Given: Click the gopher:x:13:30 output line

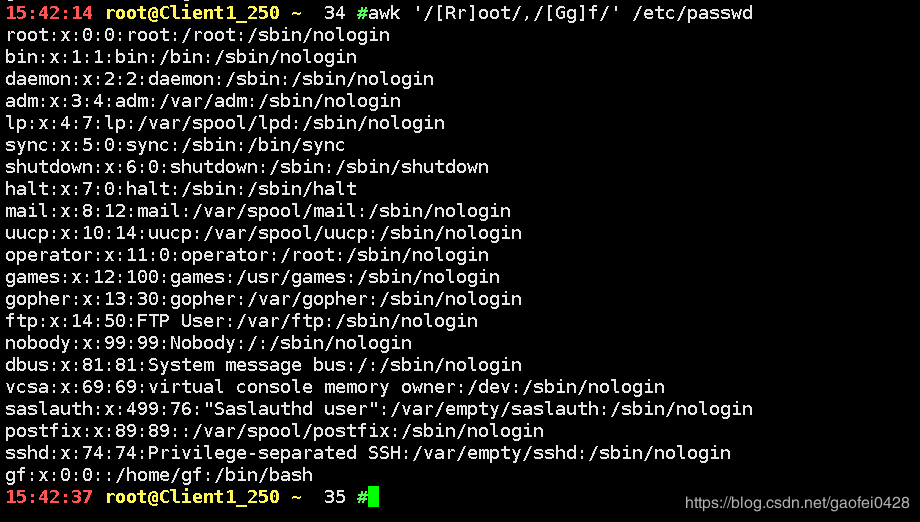Looking at the screenshot, I should 263,299.
